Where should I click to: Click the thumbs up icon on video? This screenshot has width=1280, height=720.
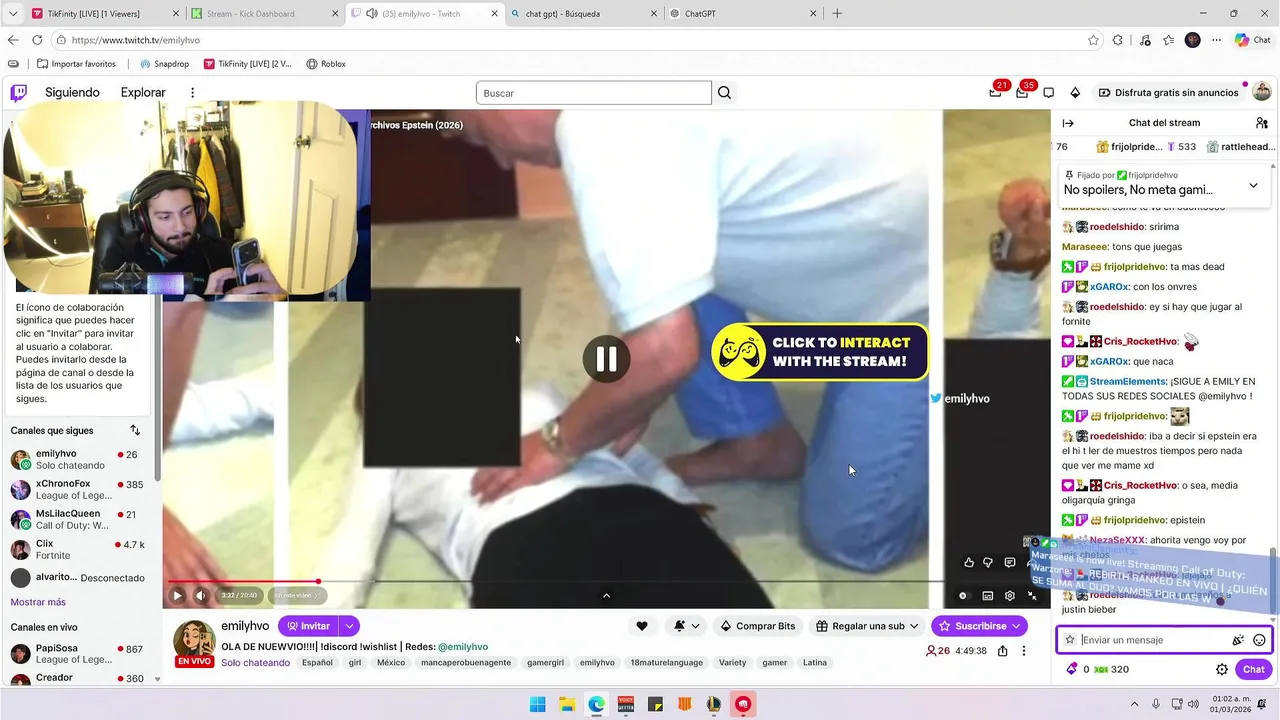coord(968,563)
